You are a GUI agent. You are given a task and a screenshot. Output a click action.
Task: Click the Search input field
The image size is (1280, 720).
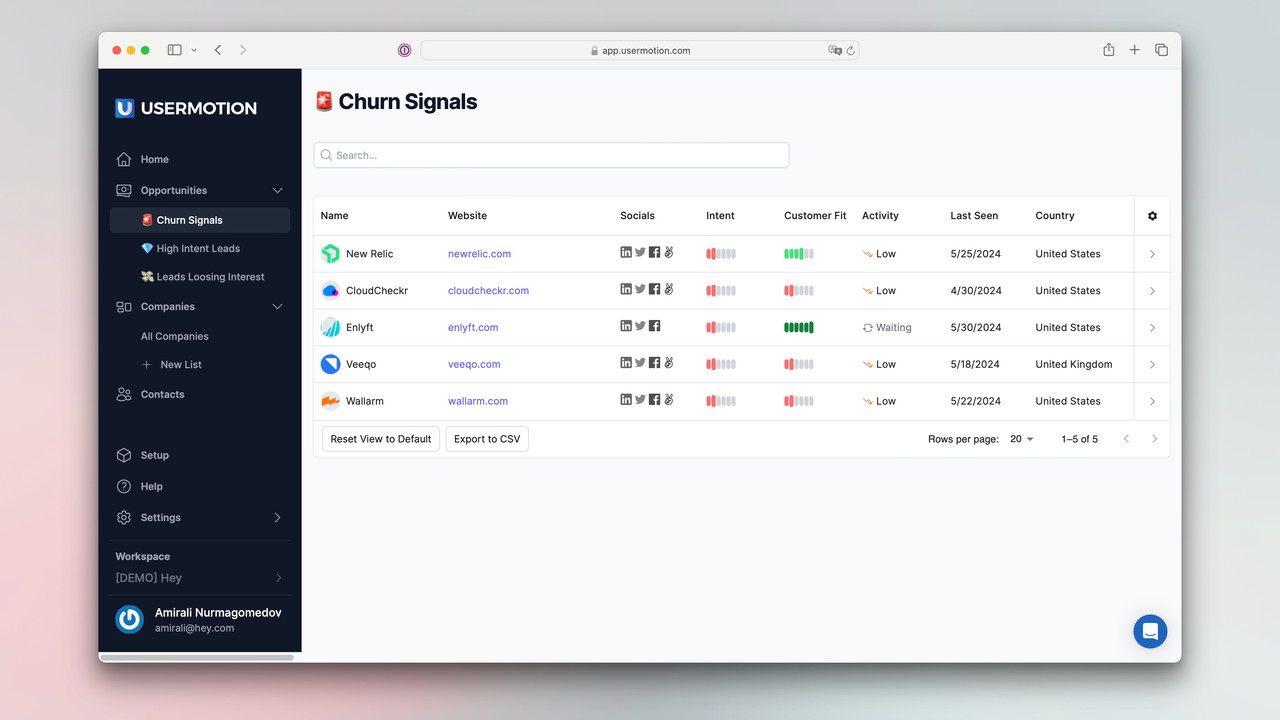(551, 155)
